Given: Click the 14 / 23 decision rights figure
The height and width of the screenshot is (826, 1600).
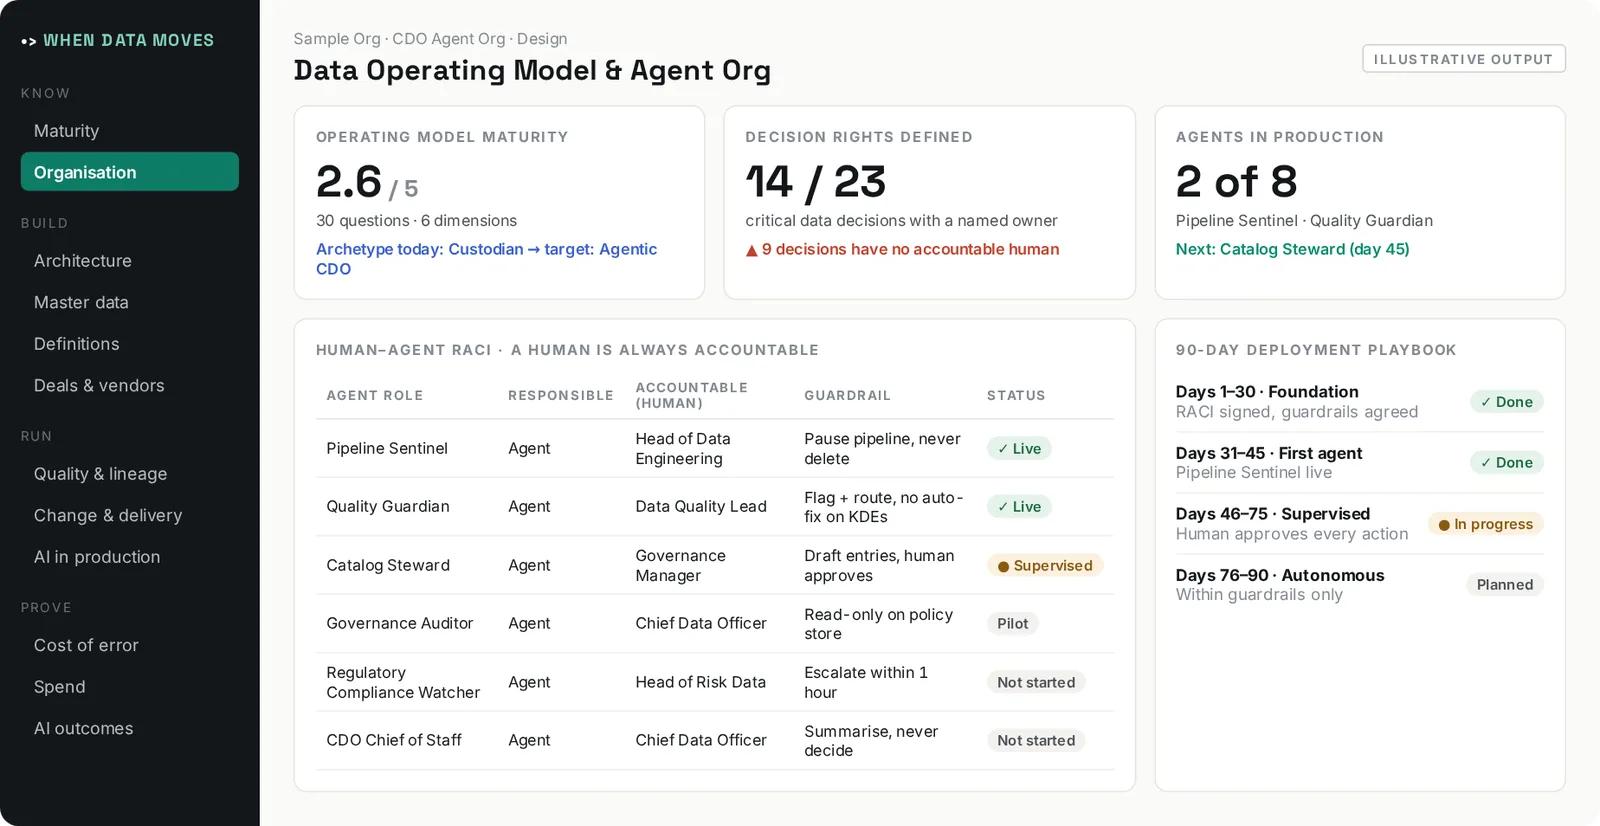Looking at the screenshot, I should click(x=815, y=182).
